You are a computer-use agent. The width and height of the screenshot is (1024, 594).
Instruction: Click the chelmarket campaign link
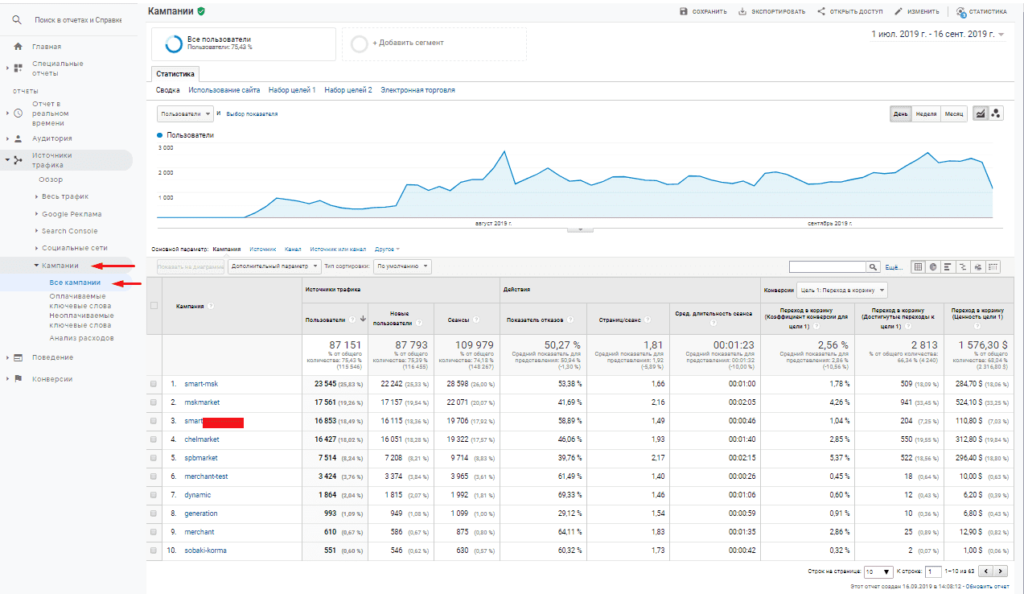[x=201, y=439]
